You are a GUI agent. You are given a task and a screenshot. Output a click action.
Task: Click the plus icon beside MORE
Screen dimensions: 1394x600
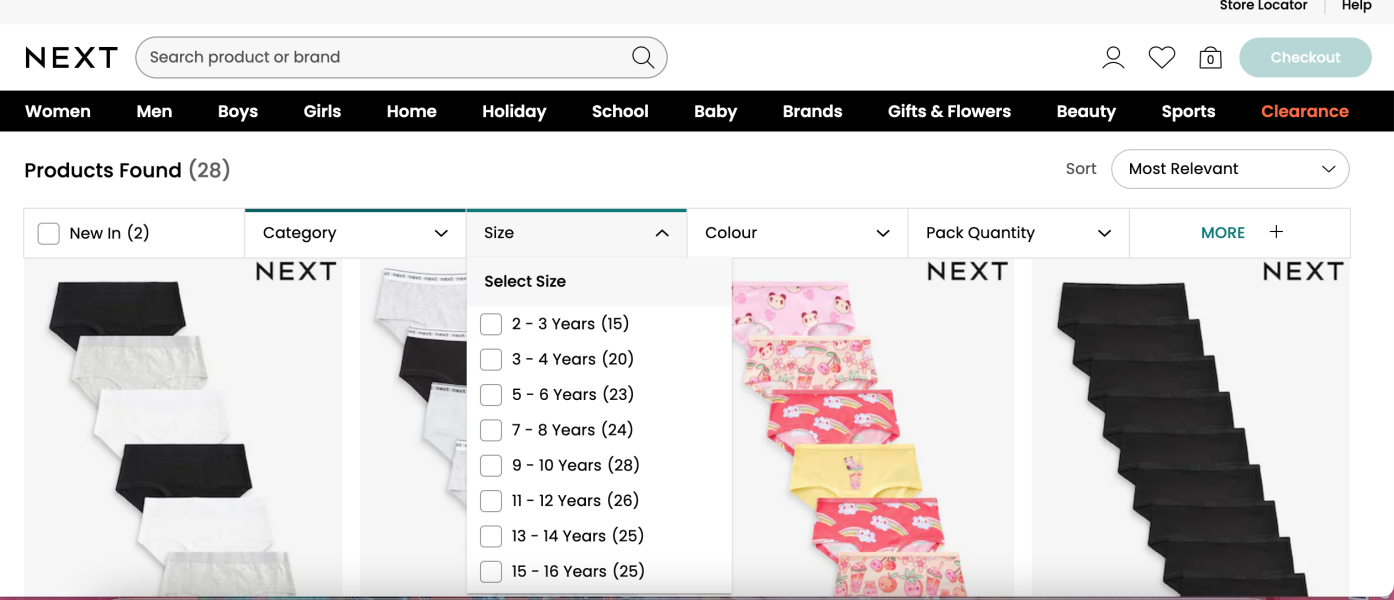click(x=1276, y=232)
